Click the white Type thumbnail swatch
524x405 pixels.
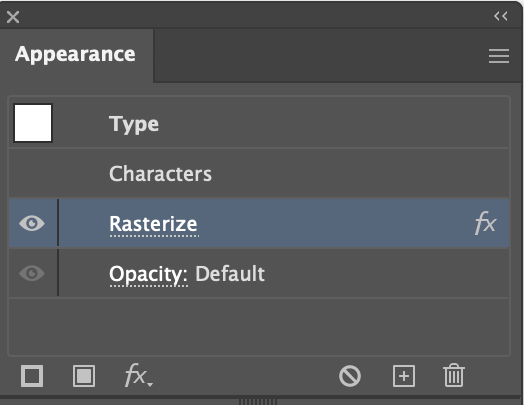click(x=33, y=123)
